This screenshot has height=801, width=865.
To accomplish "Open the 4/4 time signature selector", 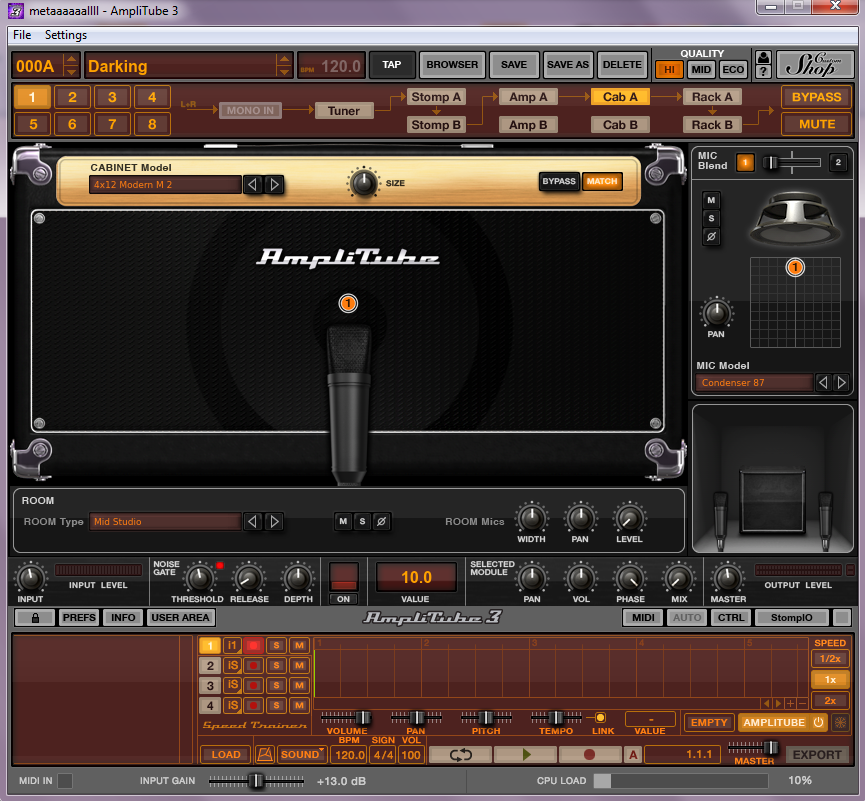I will tap(383, 755).
